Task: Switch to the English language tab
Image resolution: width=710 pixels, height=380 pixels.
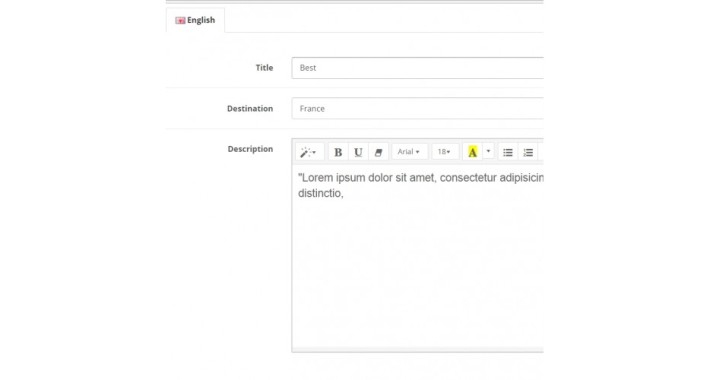Action: (195, 20)
